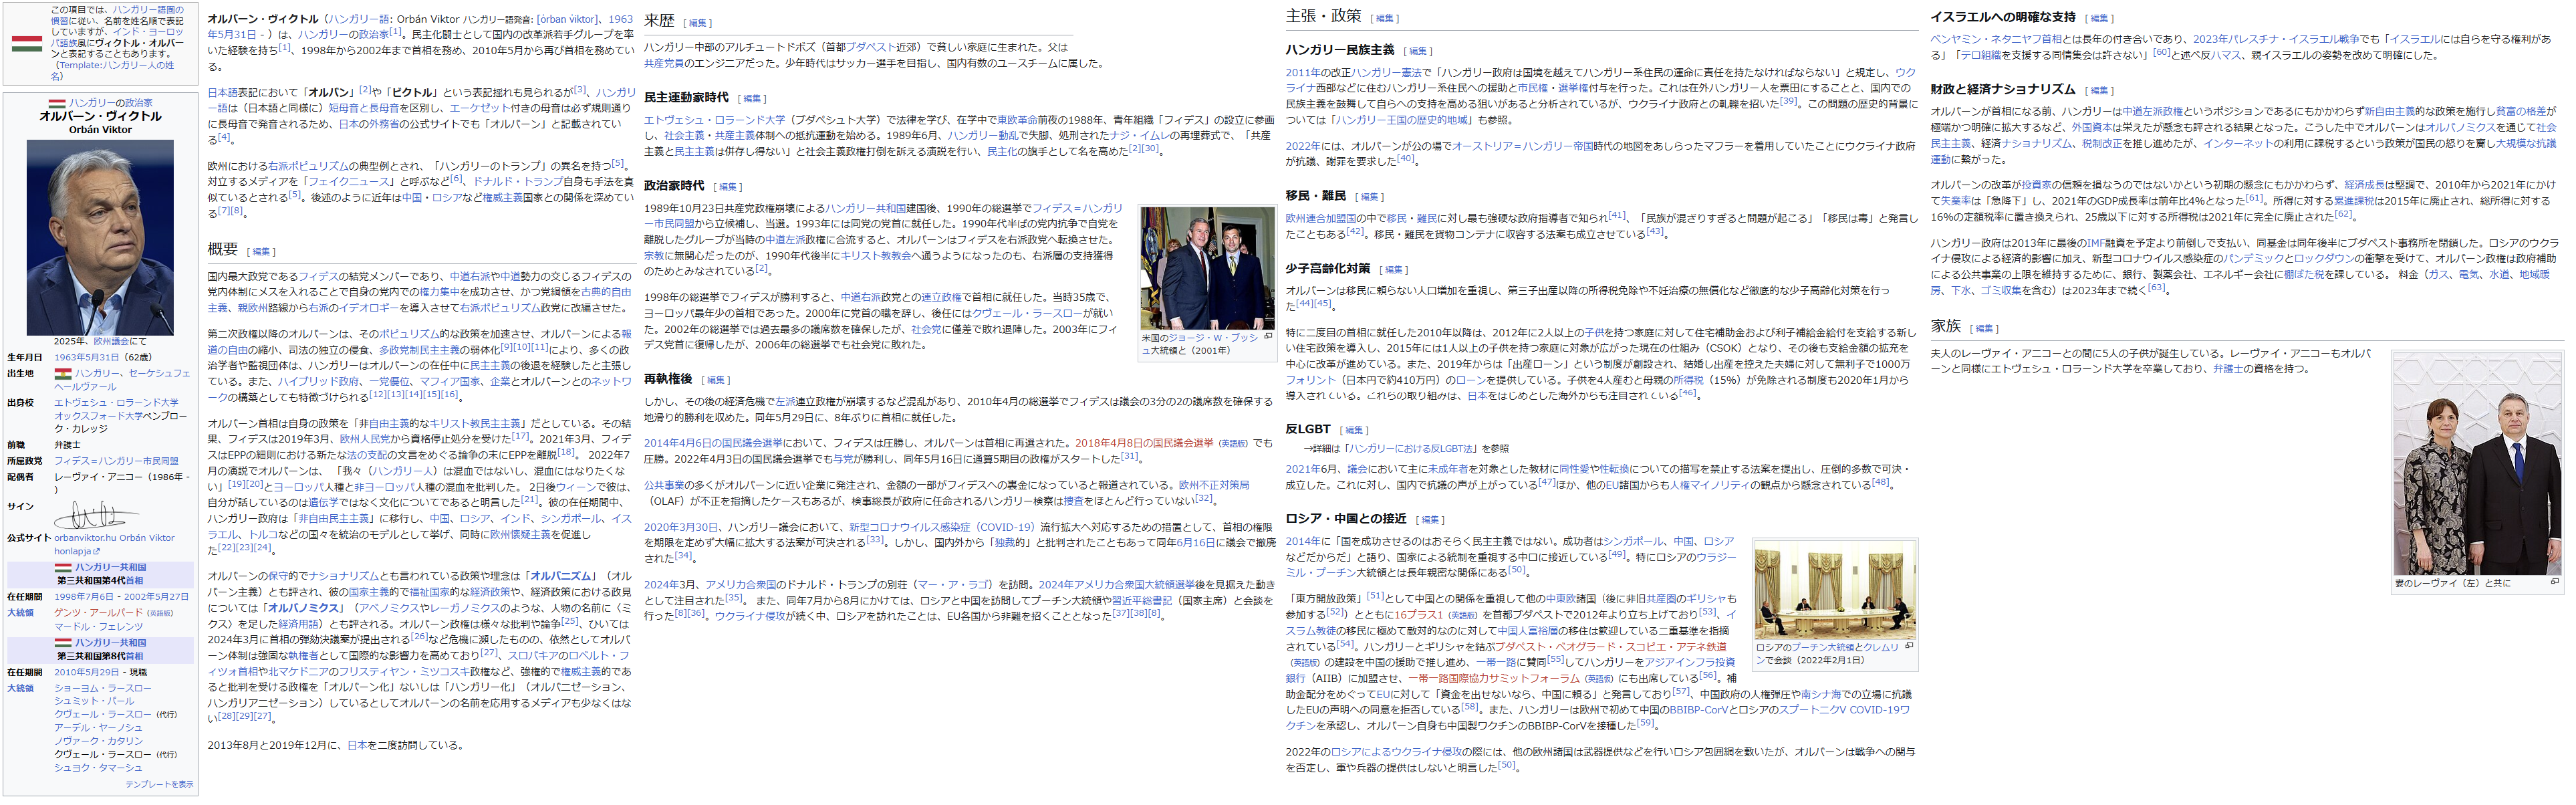This screenshot has width=2576, height=805.
Task: Click the Hungarian flag in the top notice box
Action: coord(27,43)
